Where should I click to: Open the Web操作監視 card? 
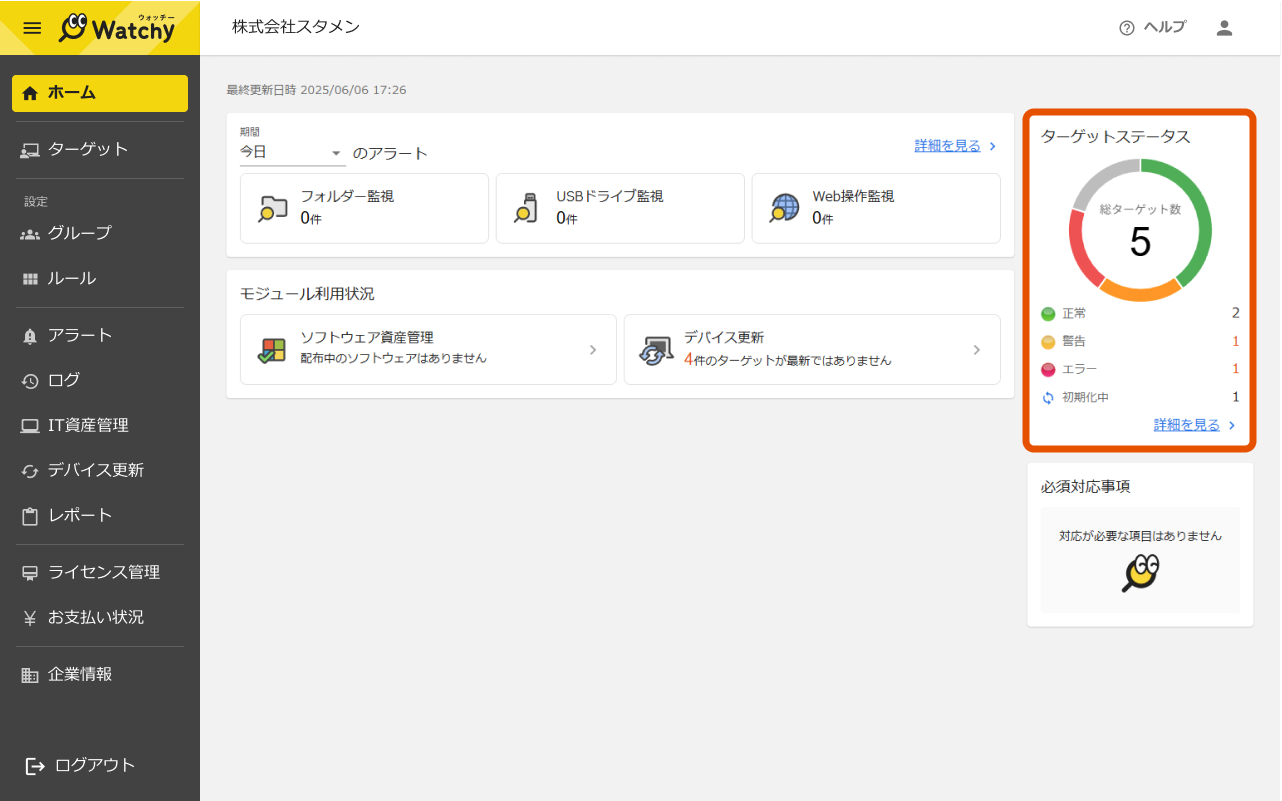(x=876, y=208)
